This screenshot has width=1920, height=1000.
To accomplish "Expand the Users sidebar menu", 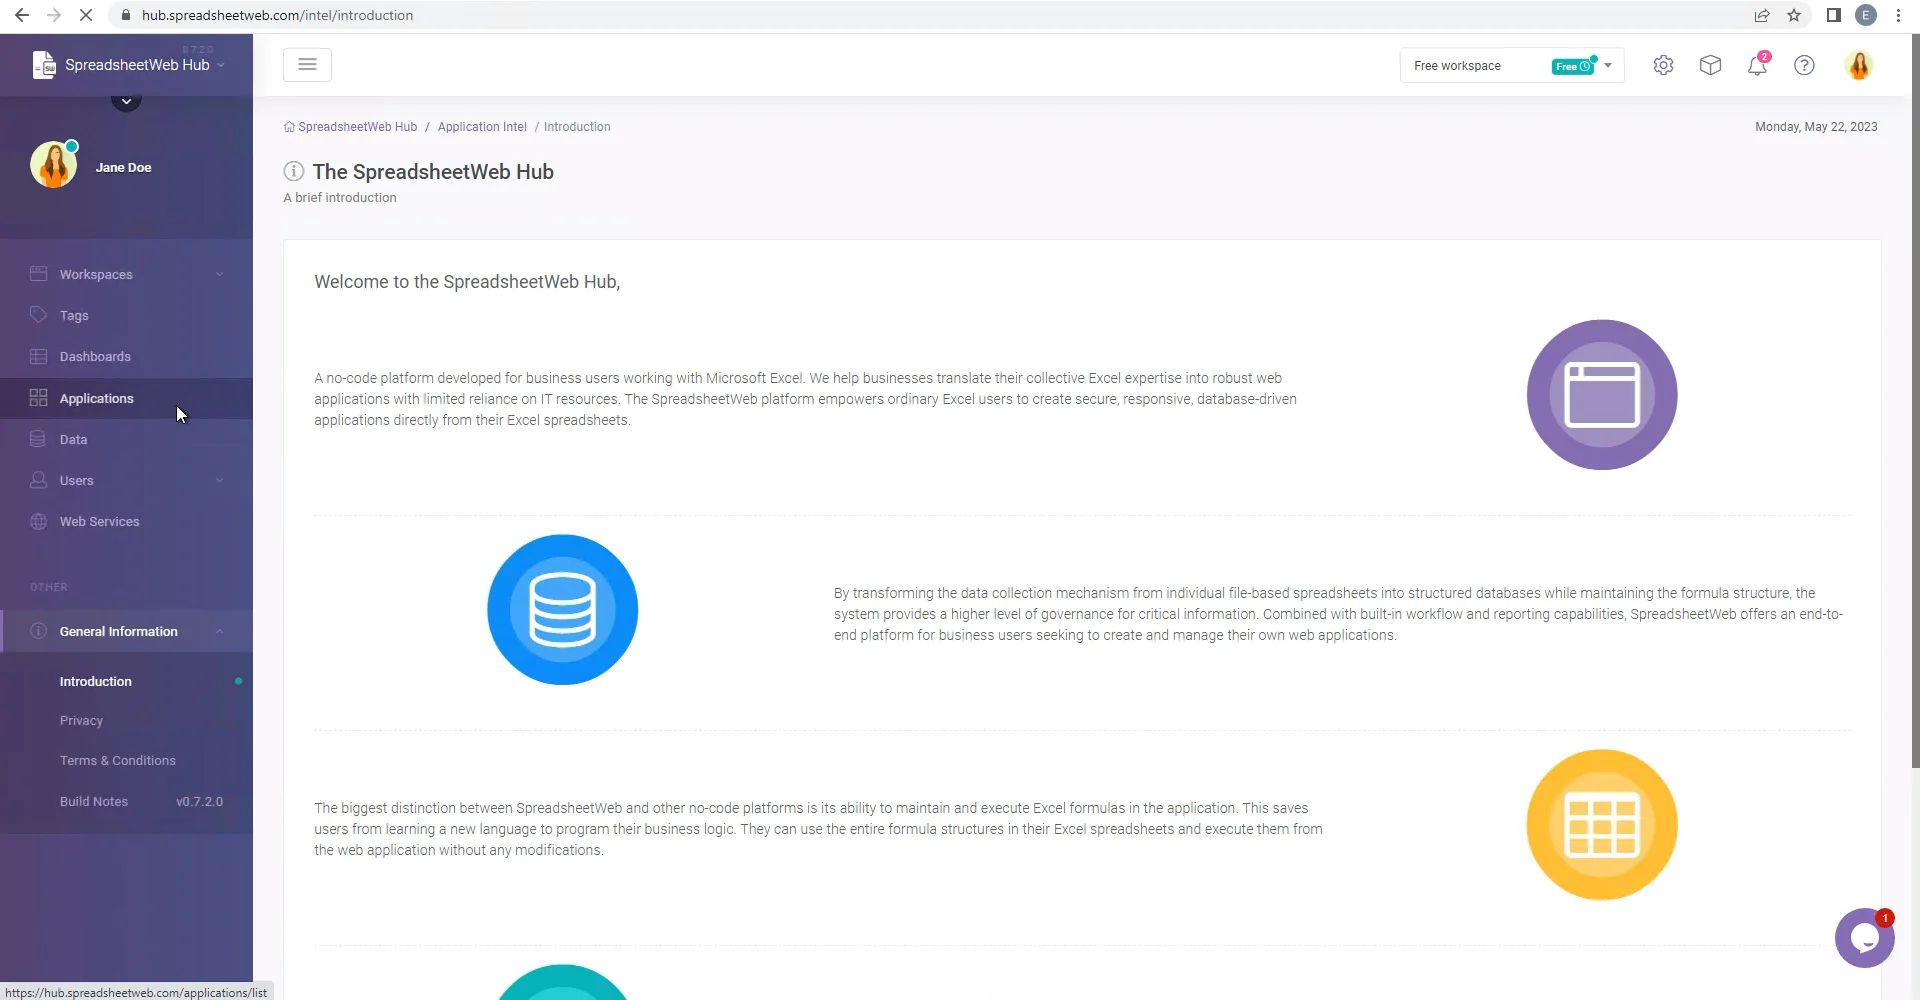I will coord(126,480).
